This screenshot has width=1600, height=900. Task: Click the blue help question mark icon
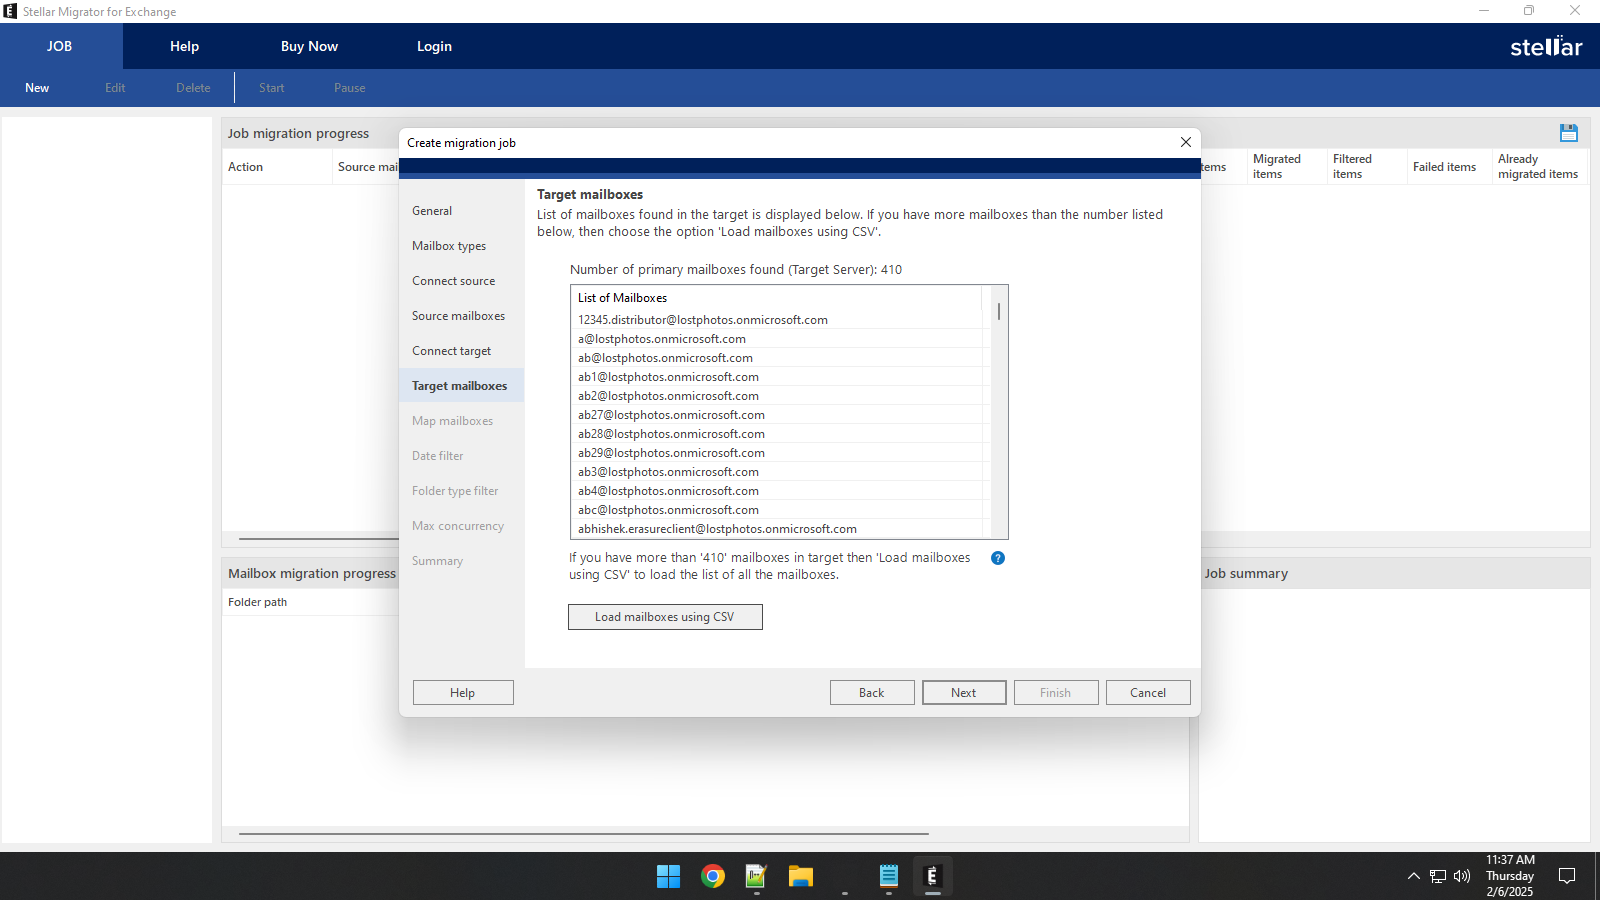[997, 558]
